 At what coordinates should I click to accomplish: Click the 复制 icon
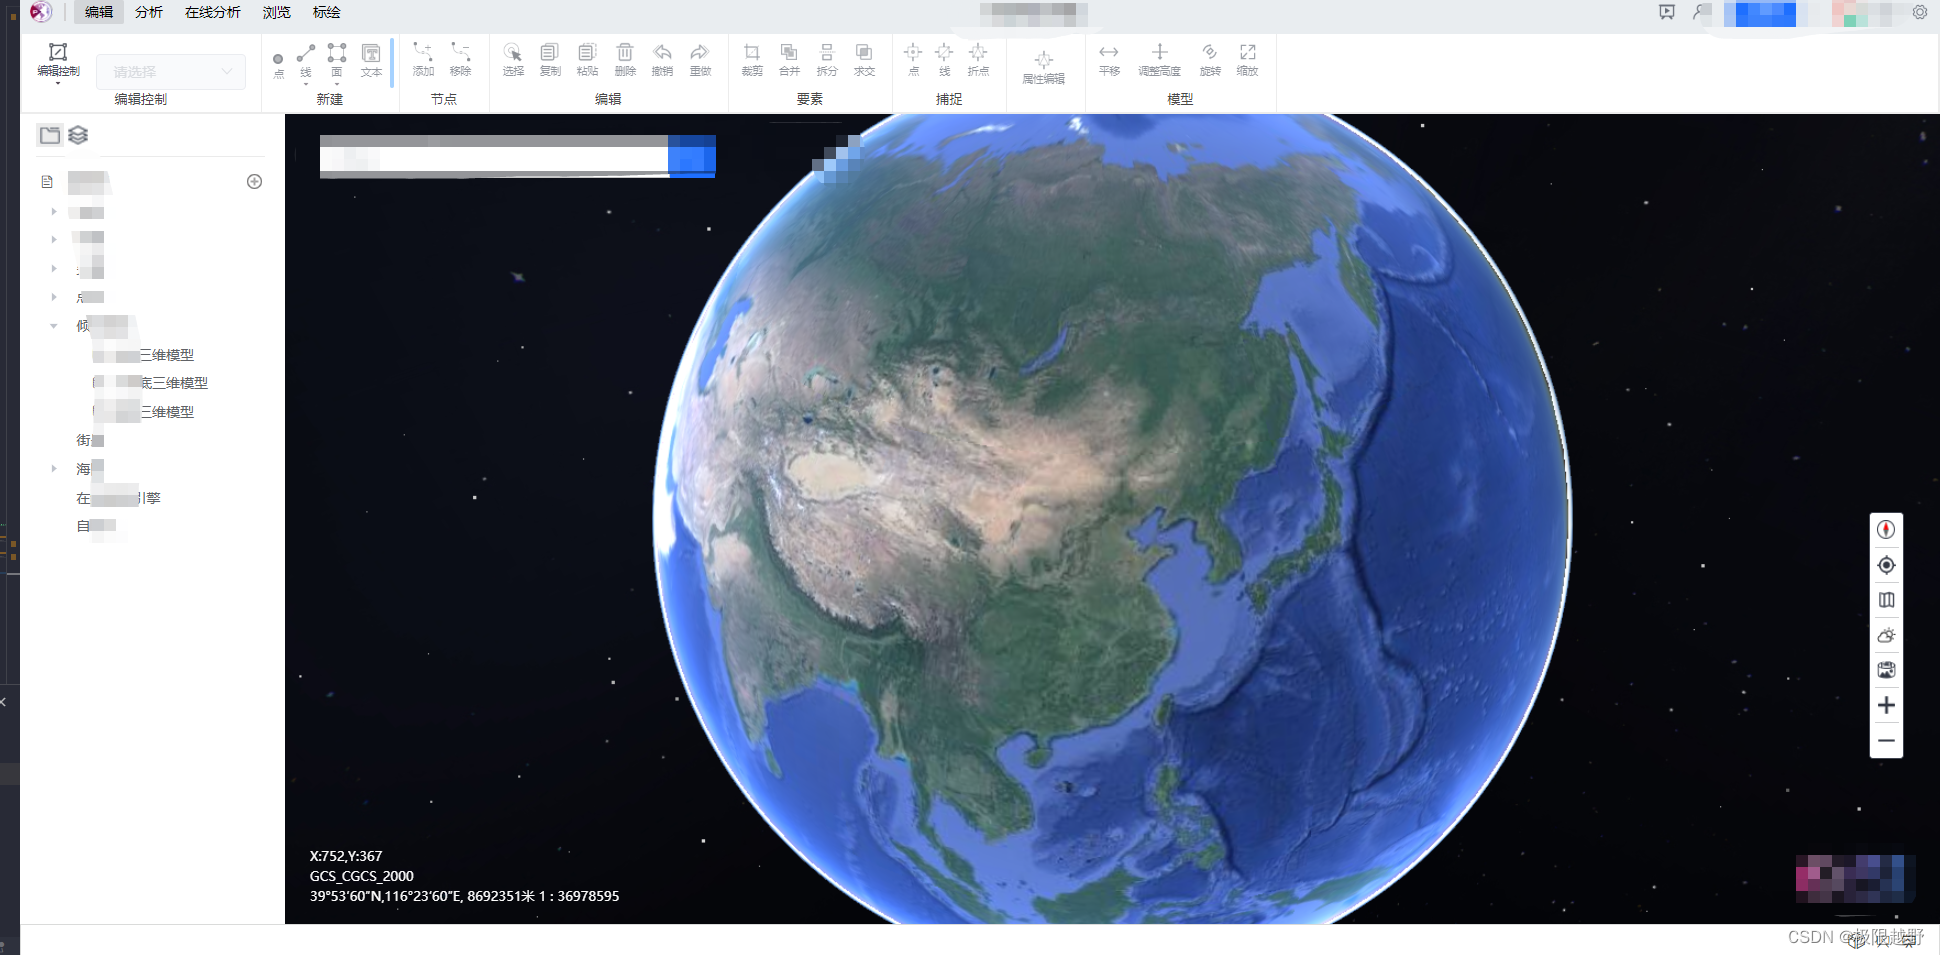[550, 59]
